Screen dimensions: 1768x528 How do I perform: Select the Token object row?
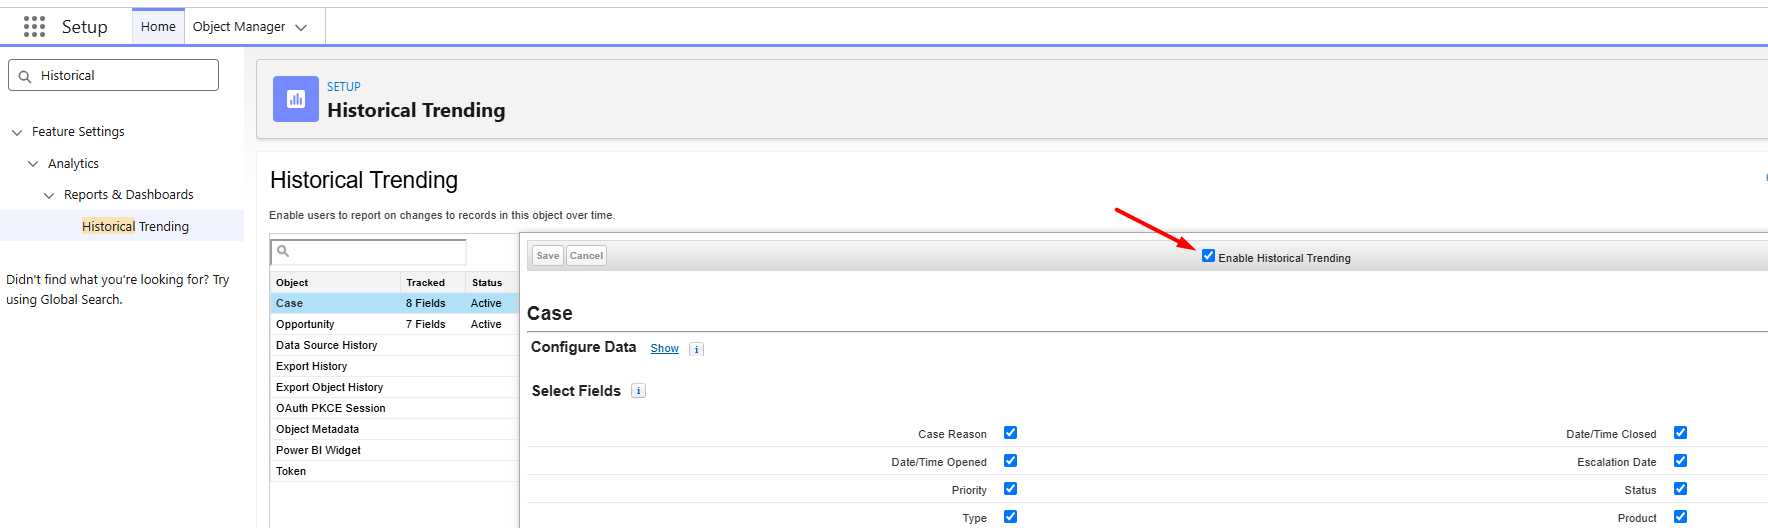click(x=394, y=471)
